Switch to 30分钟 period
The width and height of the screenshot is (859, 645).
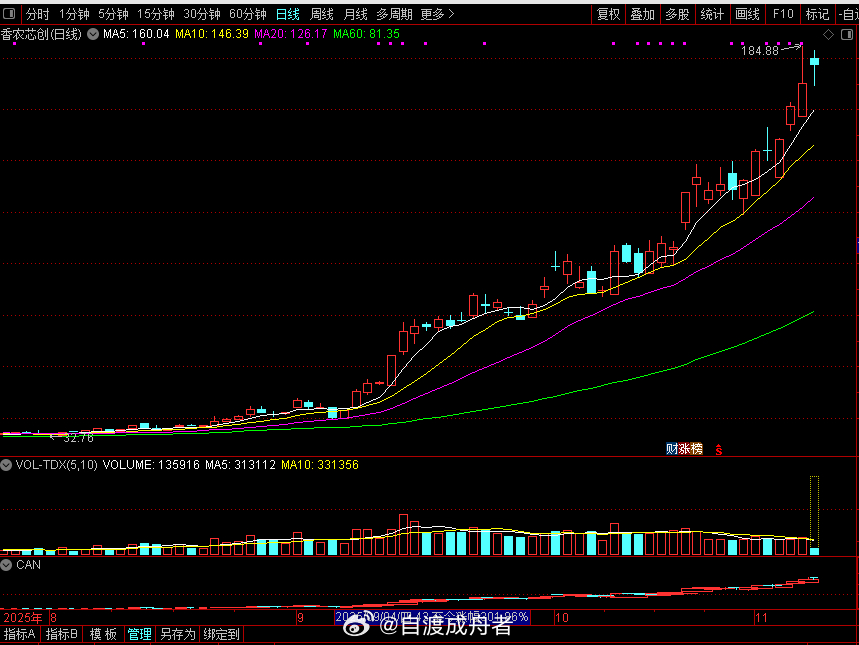202,14
